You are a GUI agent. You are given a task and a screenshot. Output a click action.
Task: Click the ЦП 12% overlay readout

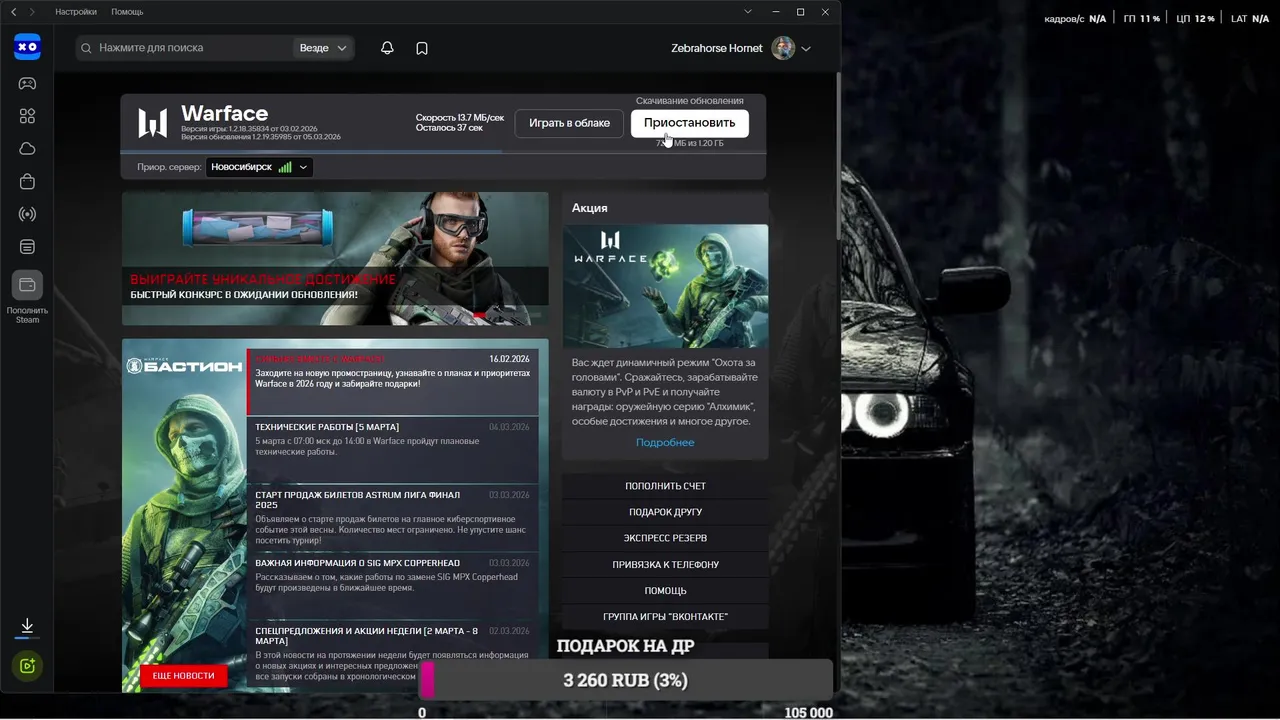[1195, 19]
